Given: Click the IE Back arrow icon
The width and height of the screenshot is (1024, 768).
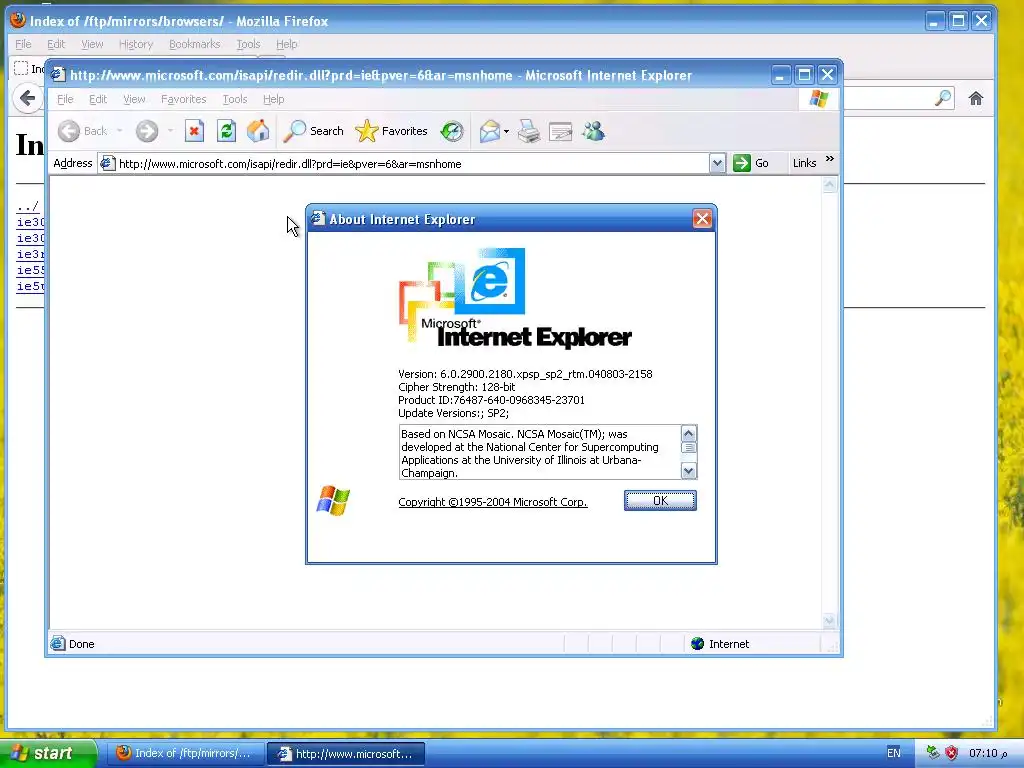Looking at the screenshot, I should (x=69, y=131).
